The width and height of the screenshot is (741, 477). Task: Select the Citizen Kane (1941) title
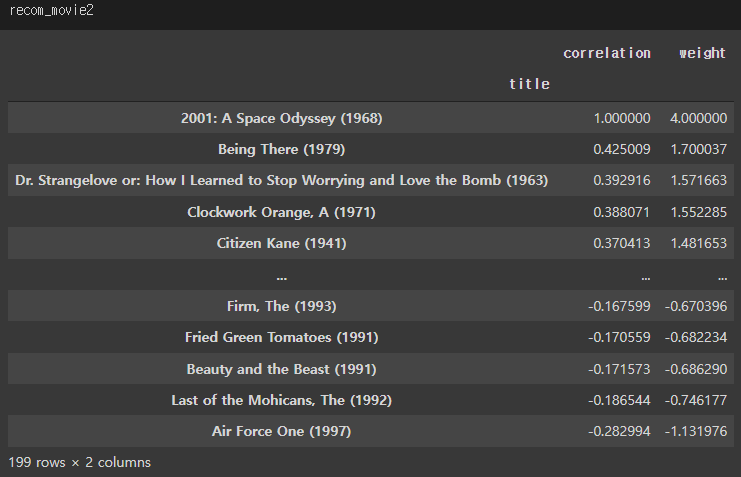(282, 243)
